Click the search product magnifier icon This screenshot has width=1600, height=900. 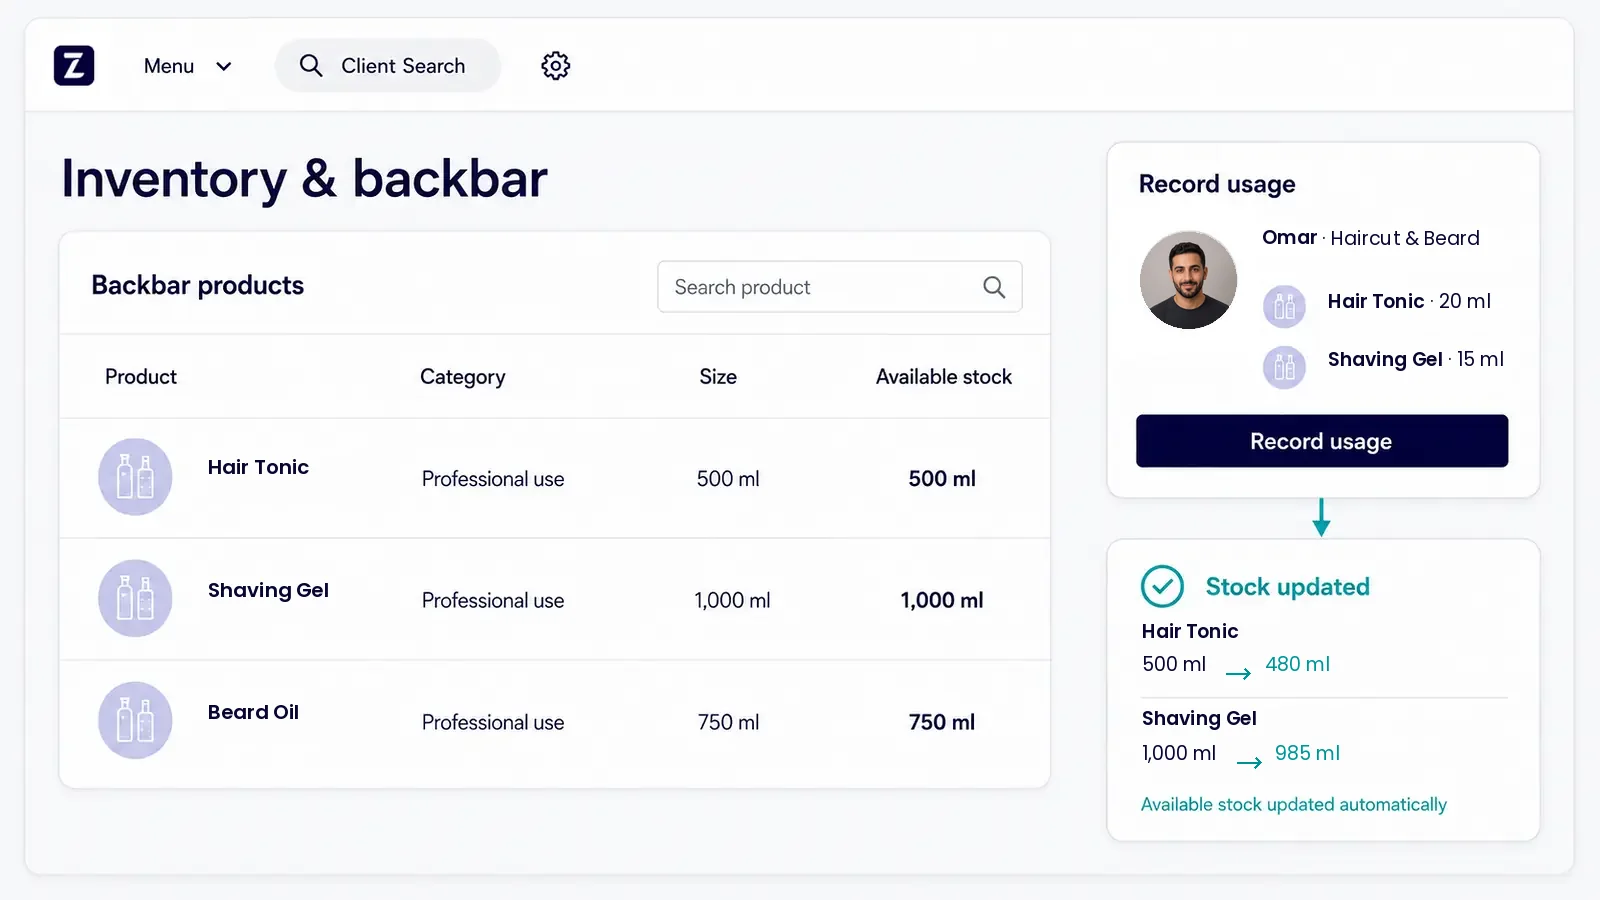[x=994, y=287]
